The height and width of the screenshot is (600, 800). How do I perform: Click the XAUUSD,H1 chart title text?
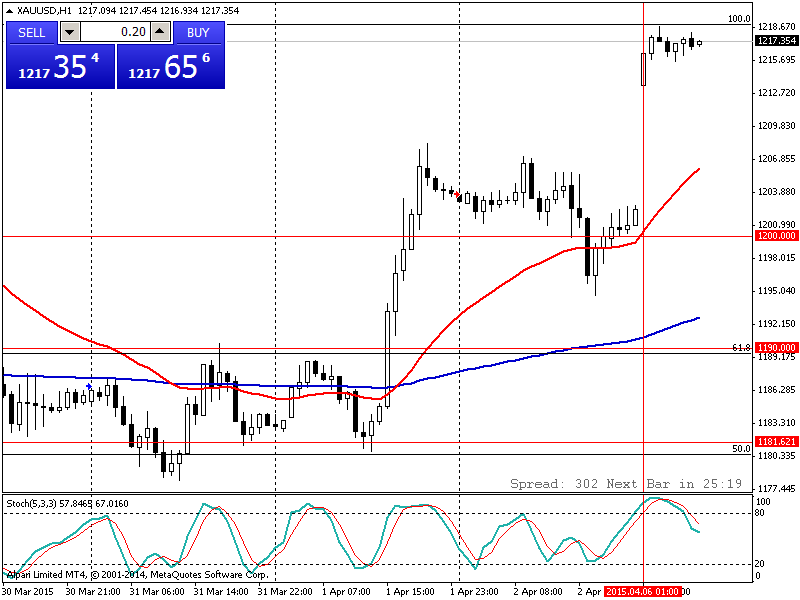click(x=44, y=10)
